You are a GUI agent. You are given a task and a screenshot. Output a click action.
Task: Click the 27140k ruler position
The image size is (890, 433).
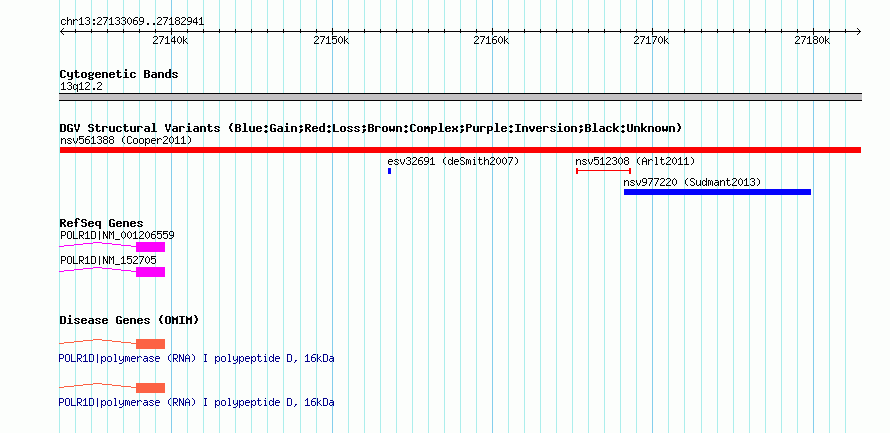pos(170,40)
